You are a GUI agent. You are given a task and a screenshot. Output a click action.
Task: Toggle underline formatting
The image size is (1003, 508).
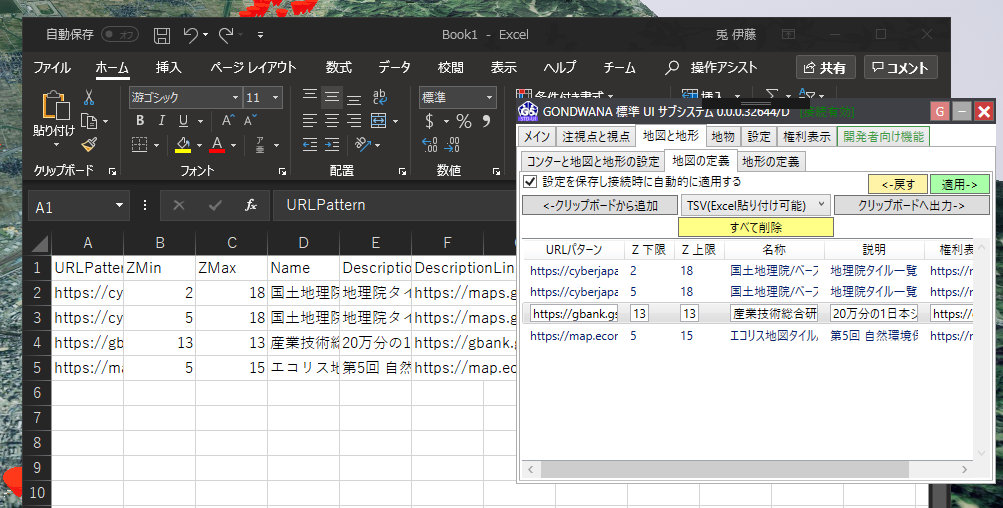click(x=184, y=121)
